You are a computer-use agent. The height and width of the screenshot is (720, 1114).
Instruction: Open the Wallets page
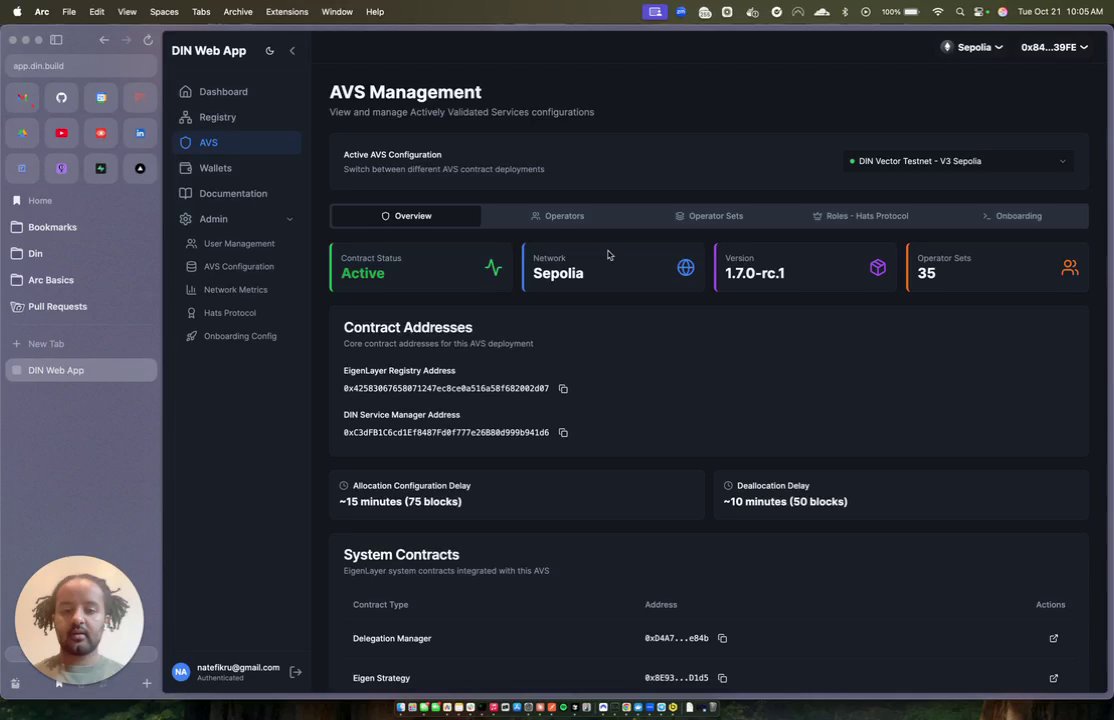(x=237, y=168)
